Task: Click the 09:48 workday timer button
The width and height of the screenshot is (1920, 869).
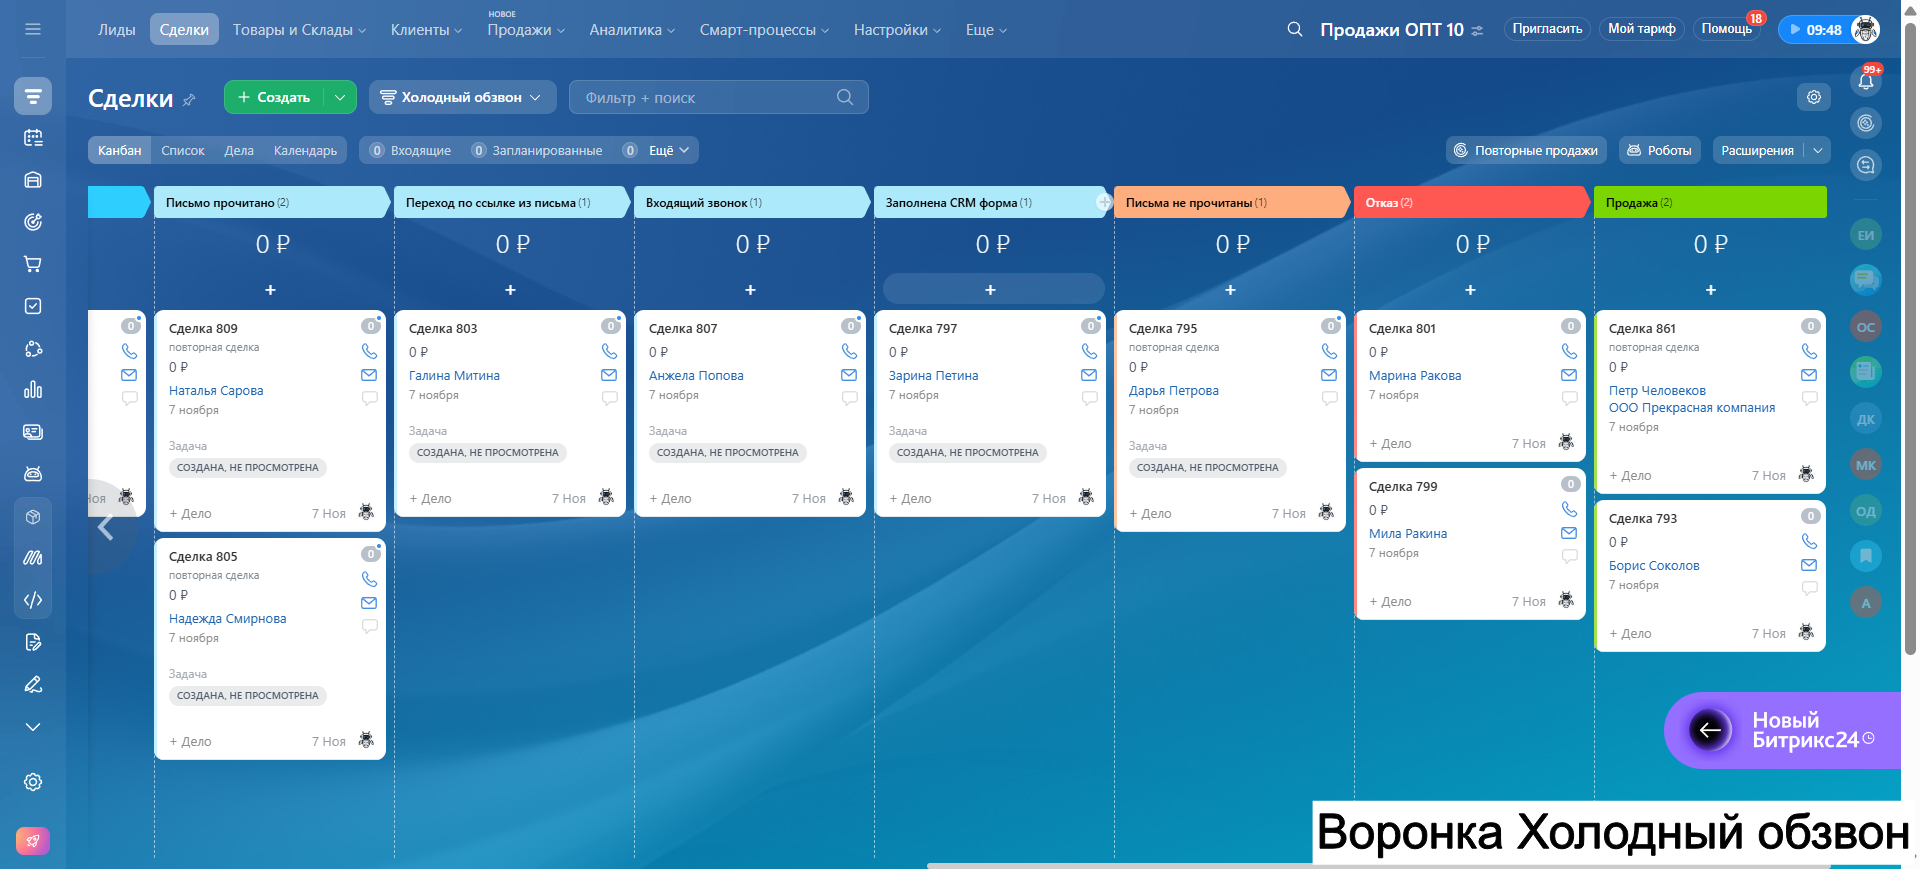Action: pyautogui.click(x=1814, y=29)
